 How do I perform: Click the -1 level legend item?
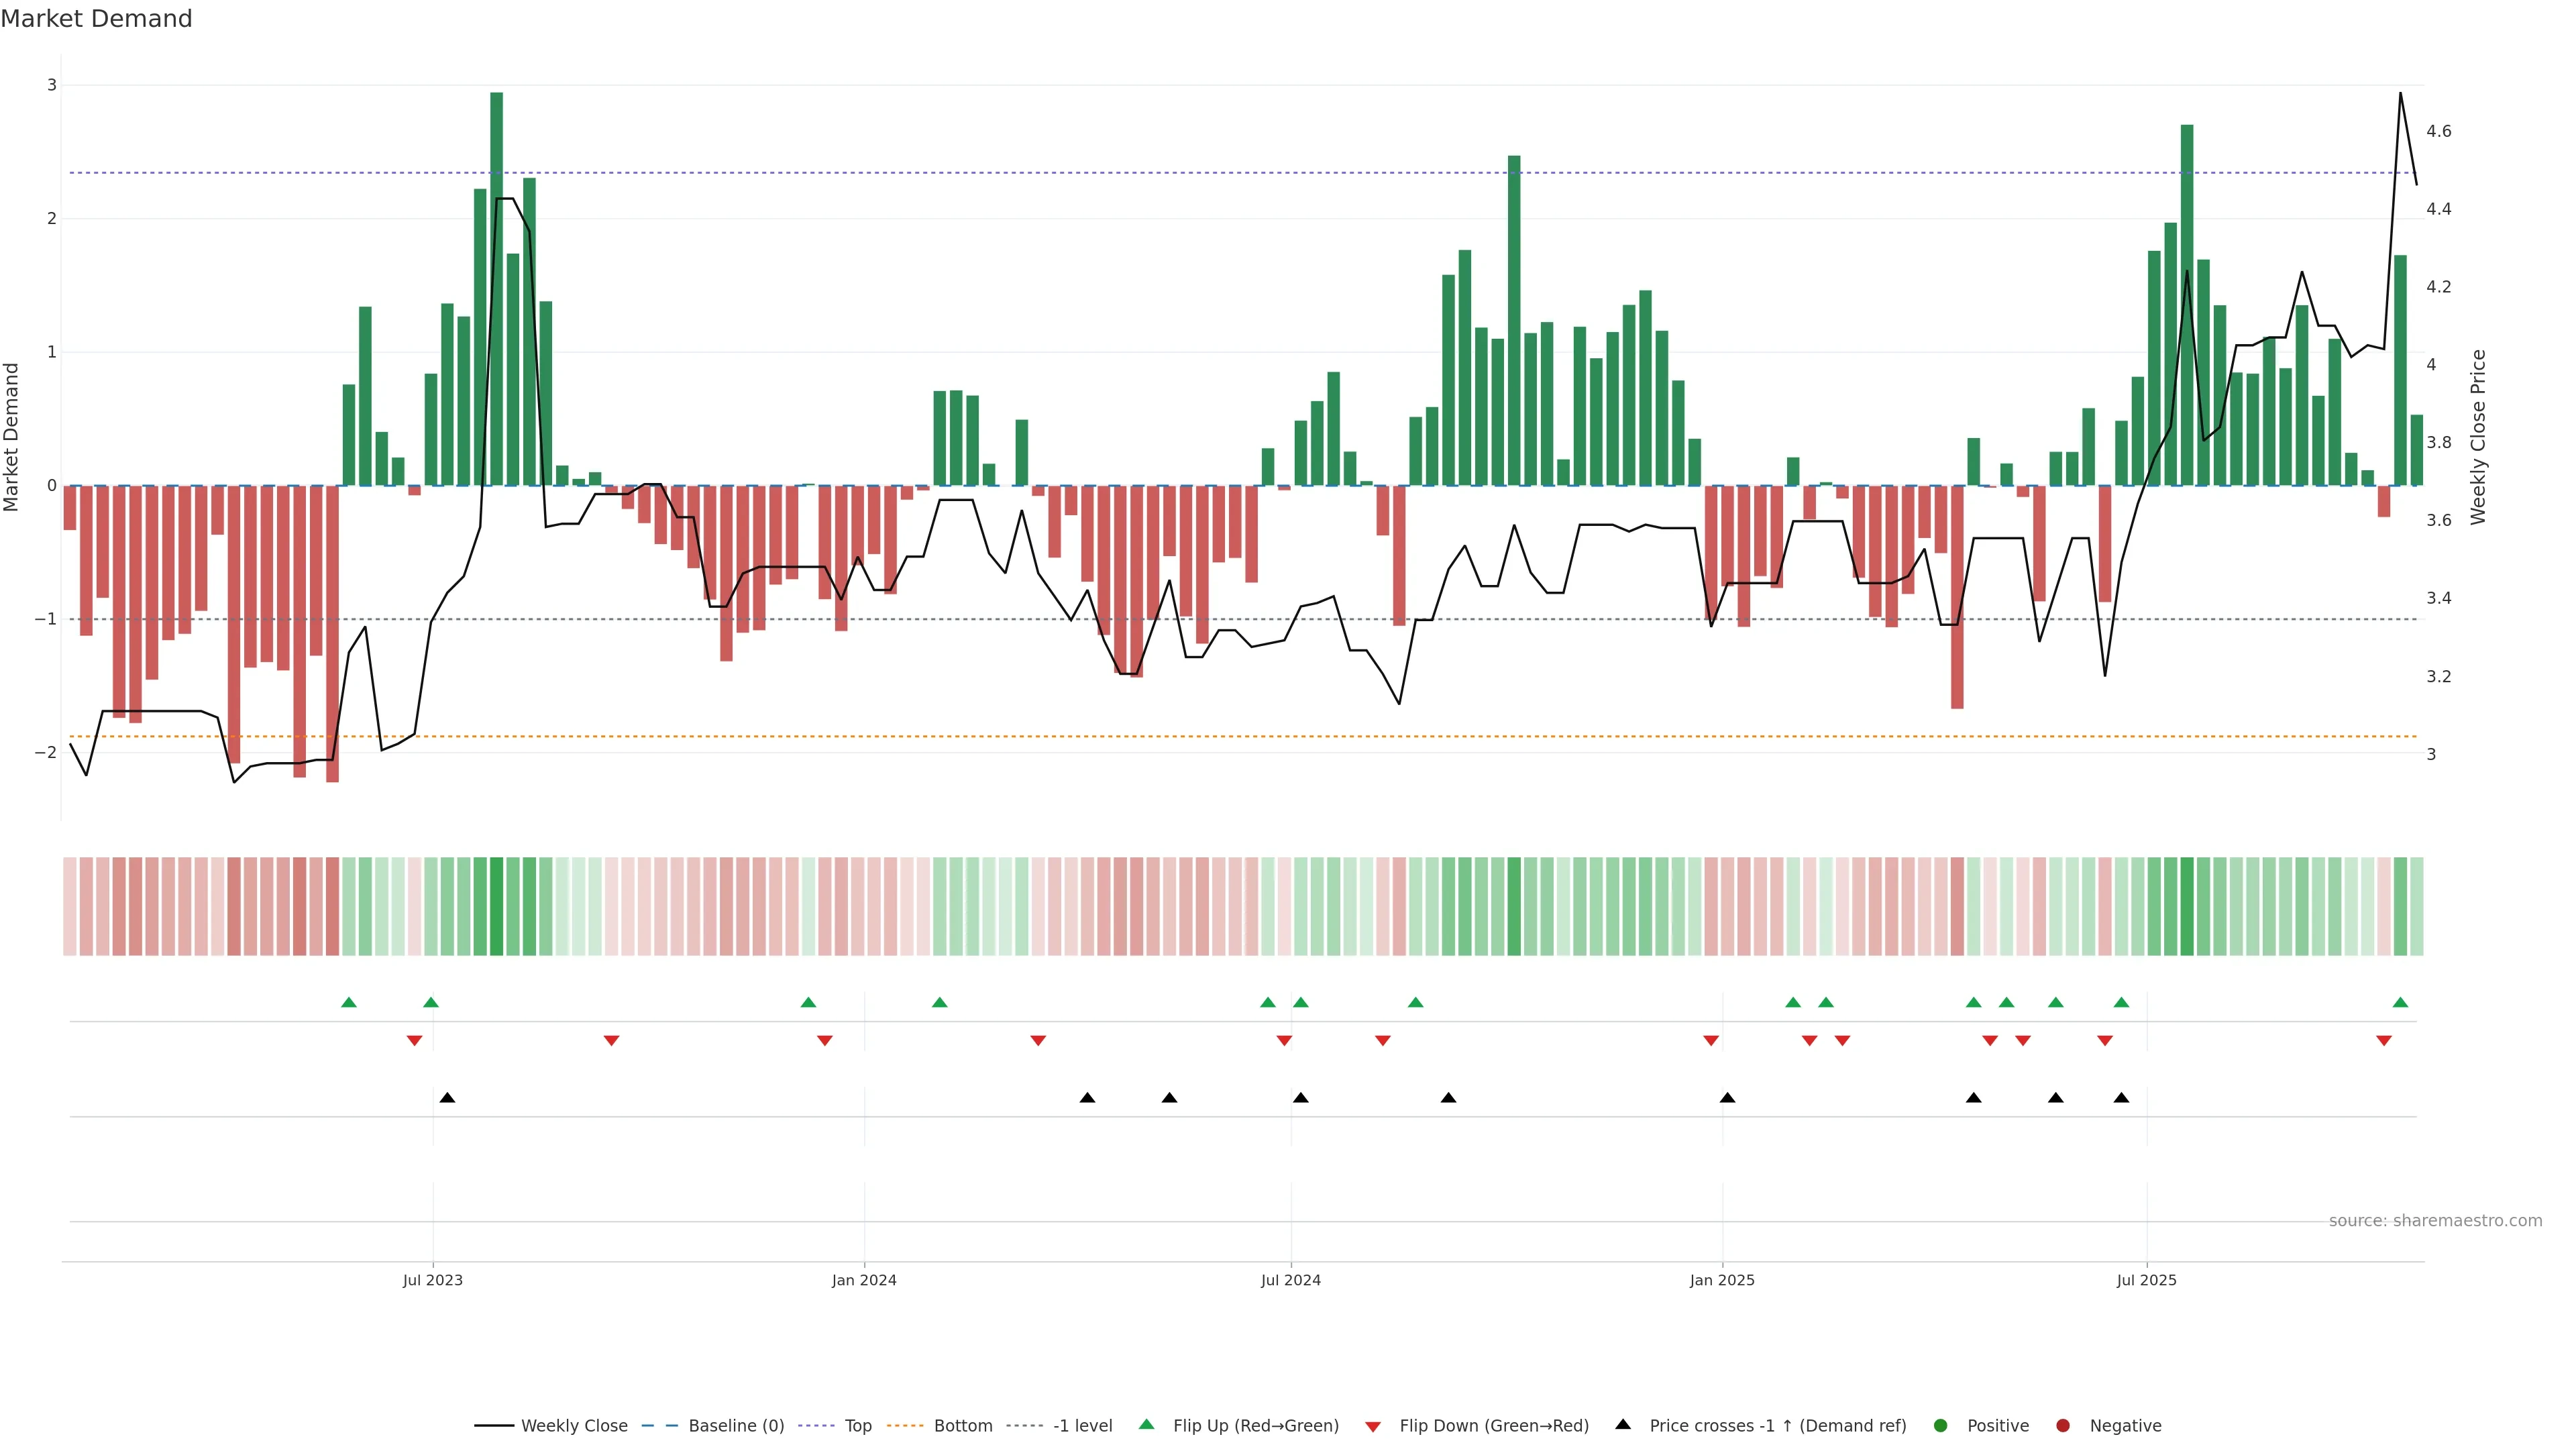tap(1082, 1426)
